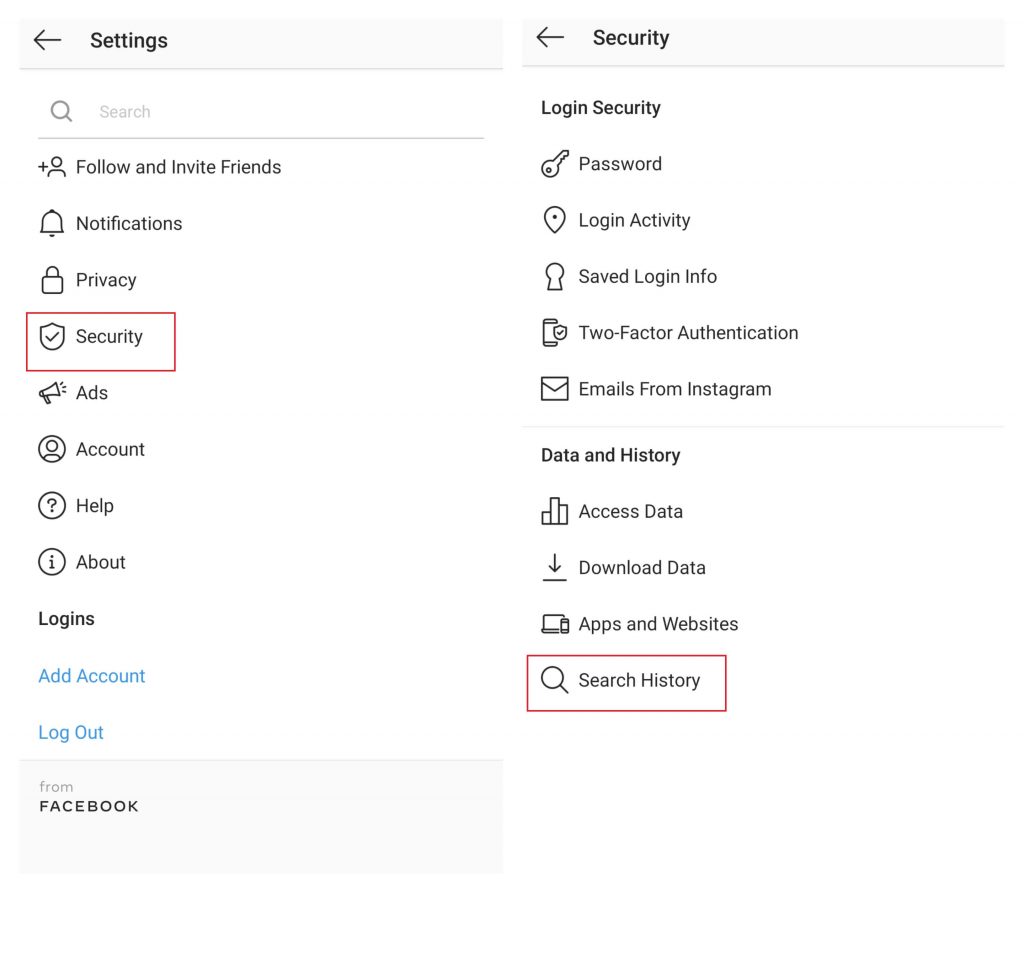Click the magnifier icon in the Settings search bar
Viewport: 1024px width, 962px height.
click(61, 111)
